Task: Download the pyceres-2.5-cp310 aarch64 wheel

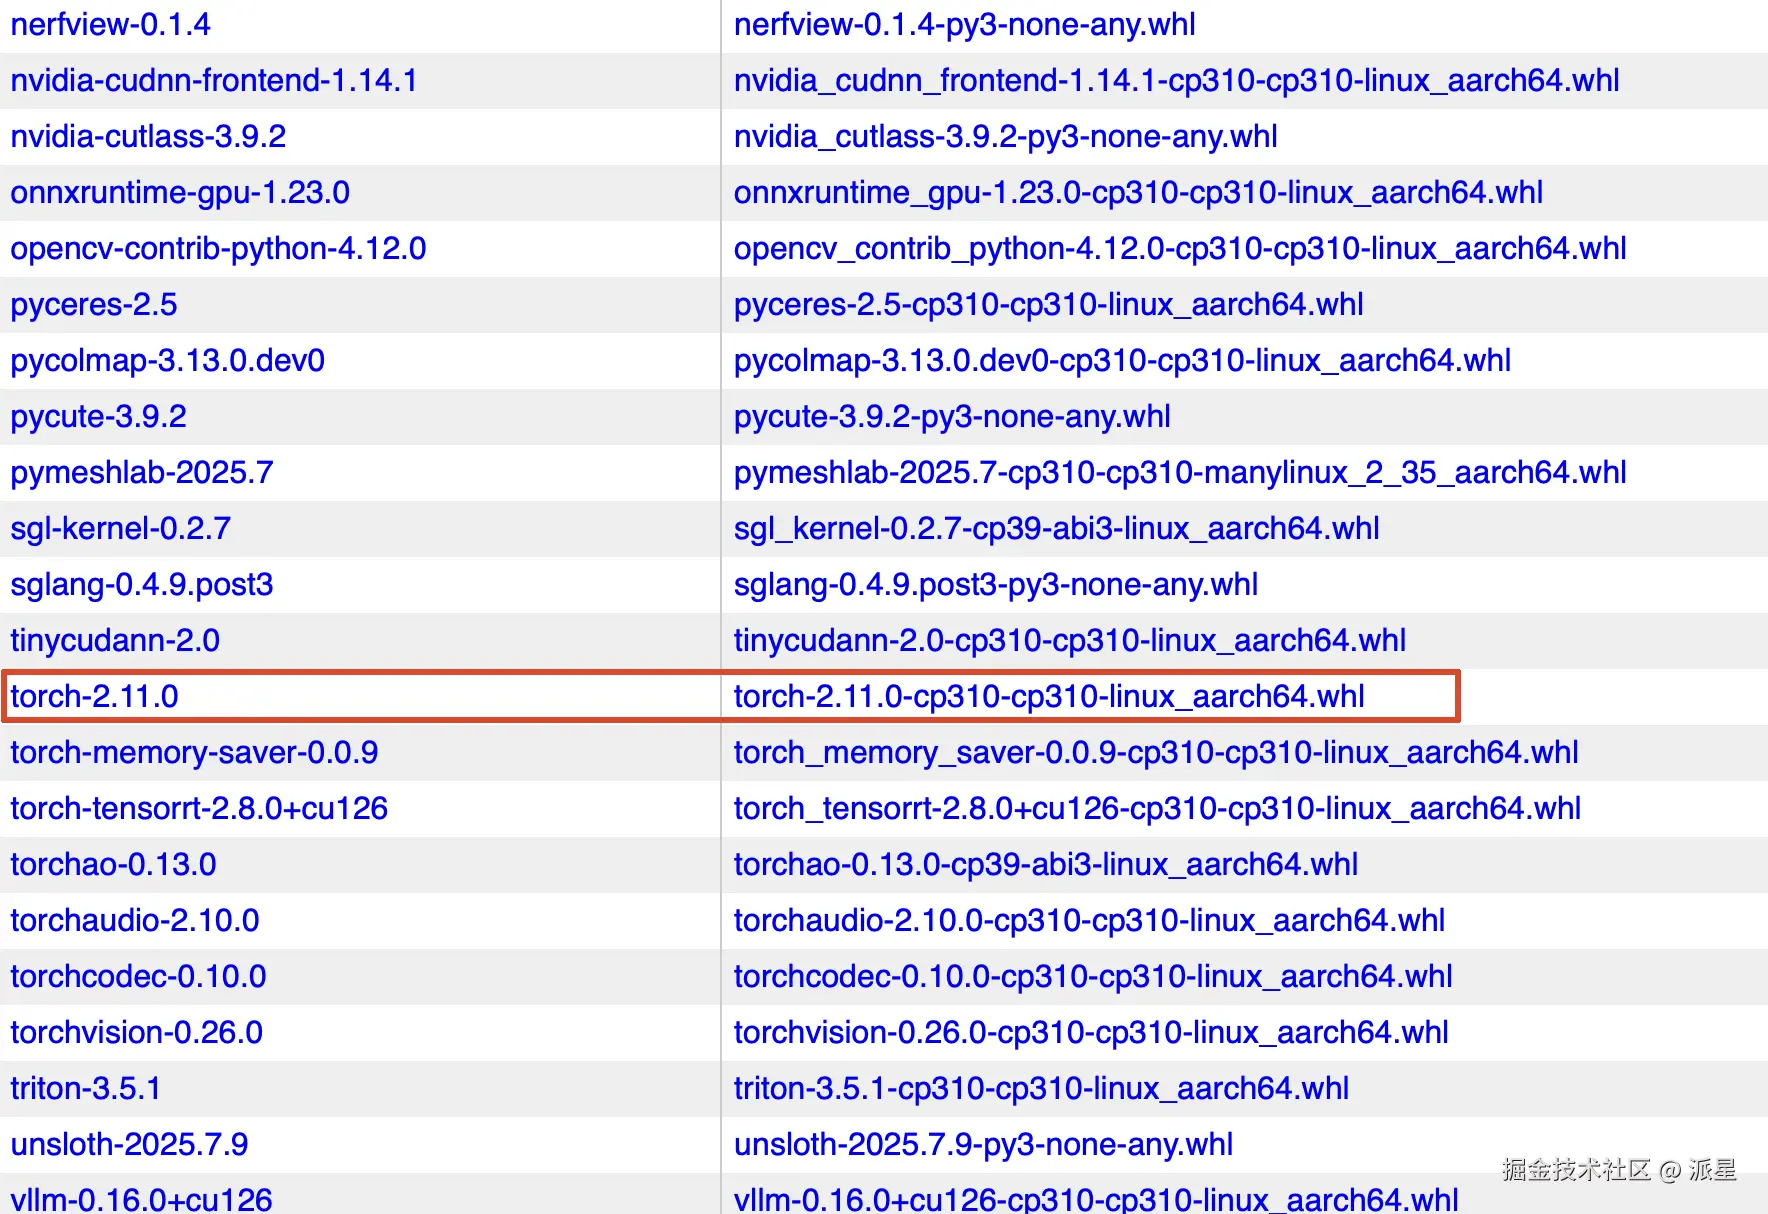Action: point(1048,304)
